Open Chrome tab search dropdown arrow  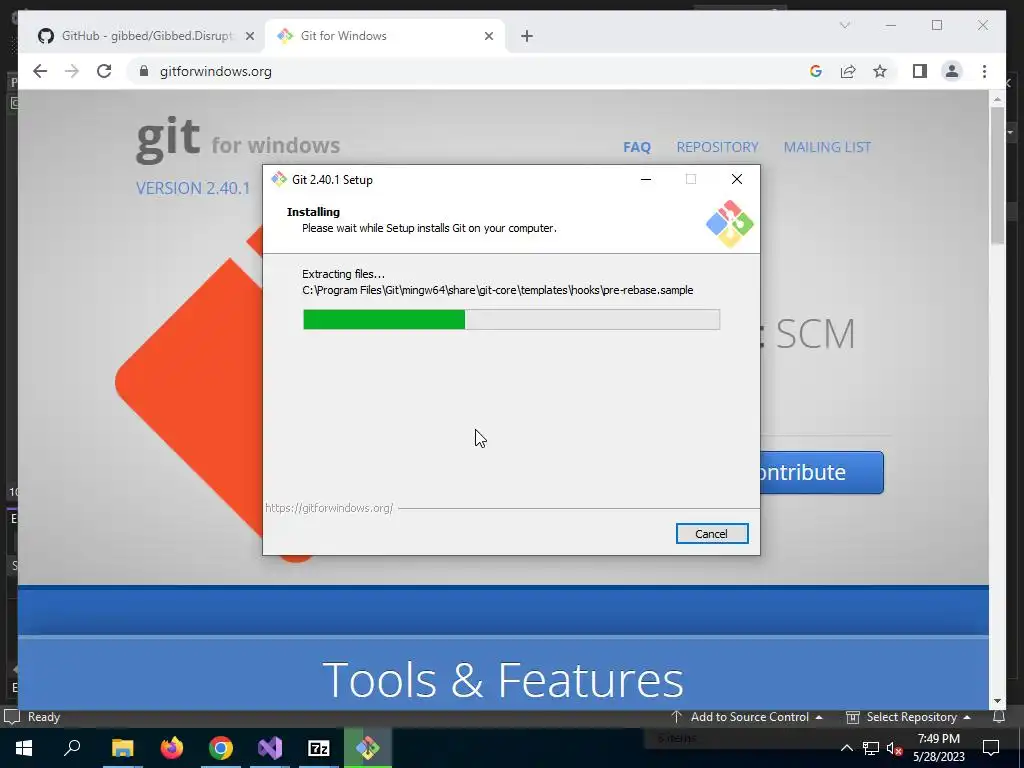pos(844,25)
